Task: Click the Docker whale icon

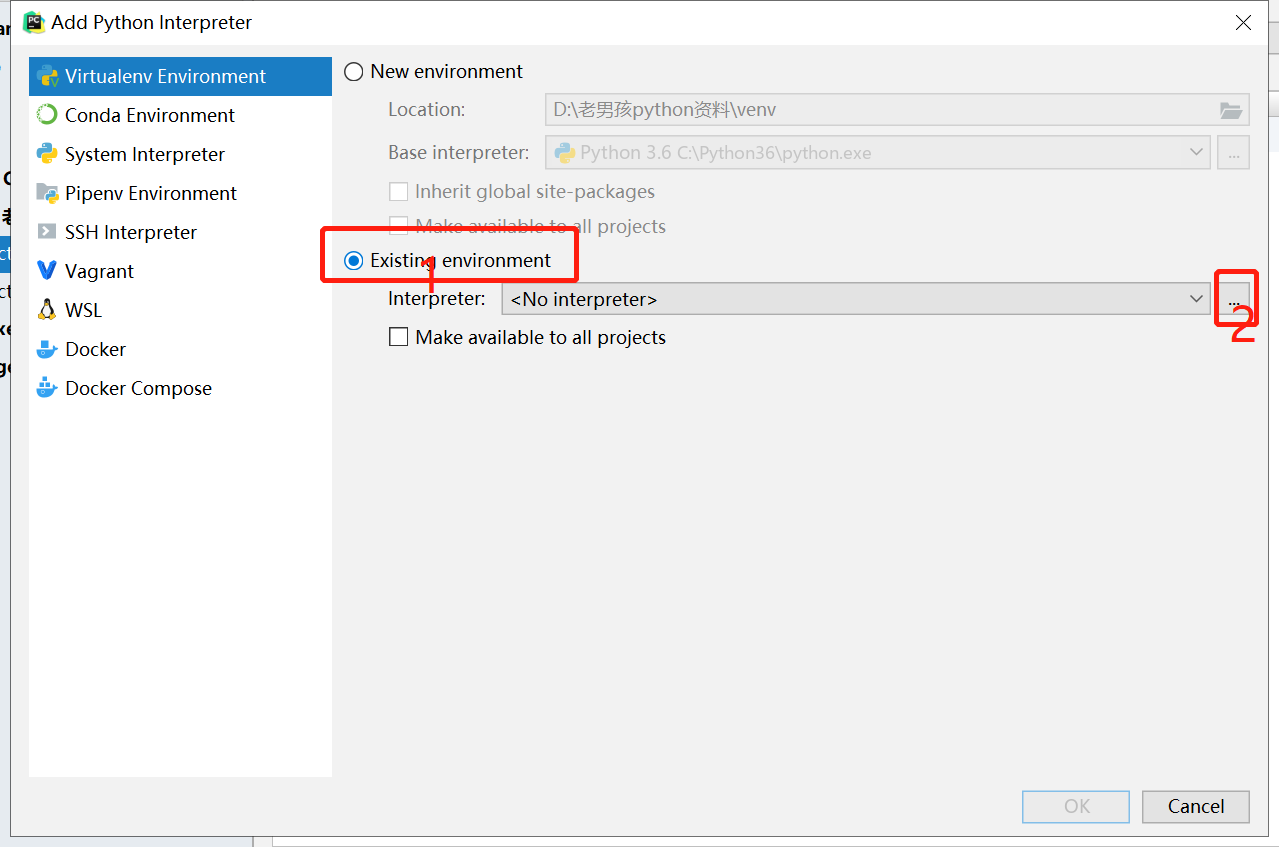Action: coord(47,349)
